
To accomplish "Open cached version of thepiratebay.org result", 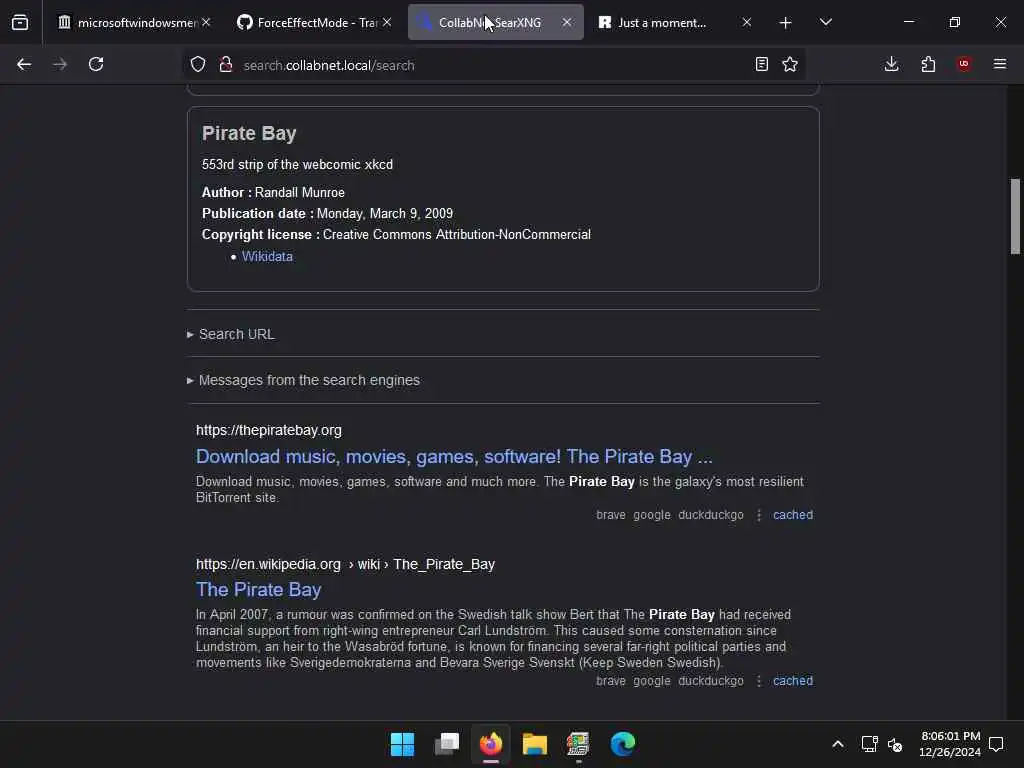I will tap(793, 515).
